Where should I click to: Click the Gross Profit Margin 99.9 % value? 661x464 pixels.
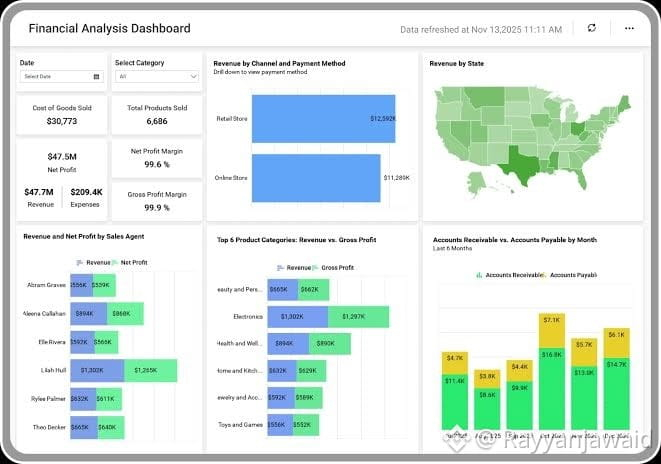tap(157, 208)
